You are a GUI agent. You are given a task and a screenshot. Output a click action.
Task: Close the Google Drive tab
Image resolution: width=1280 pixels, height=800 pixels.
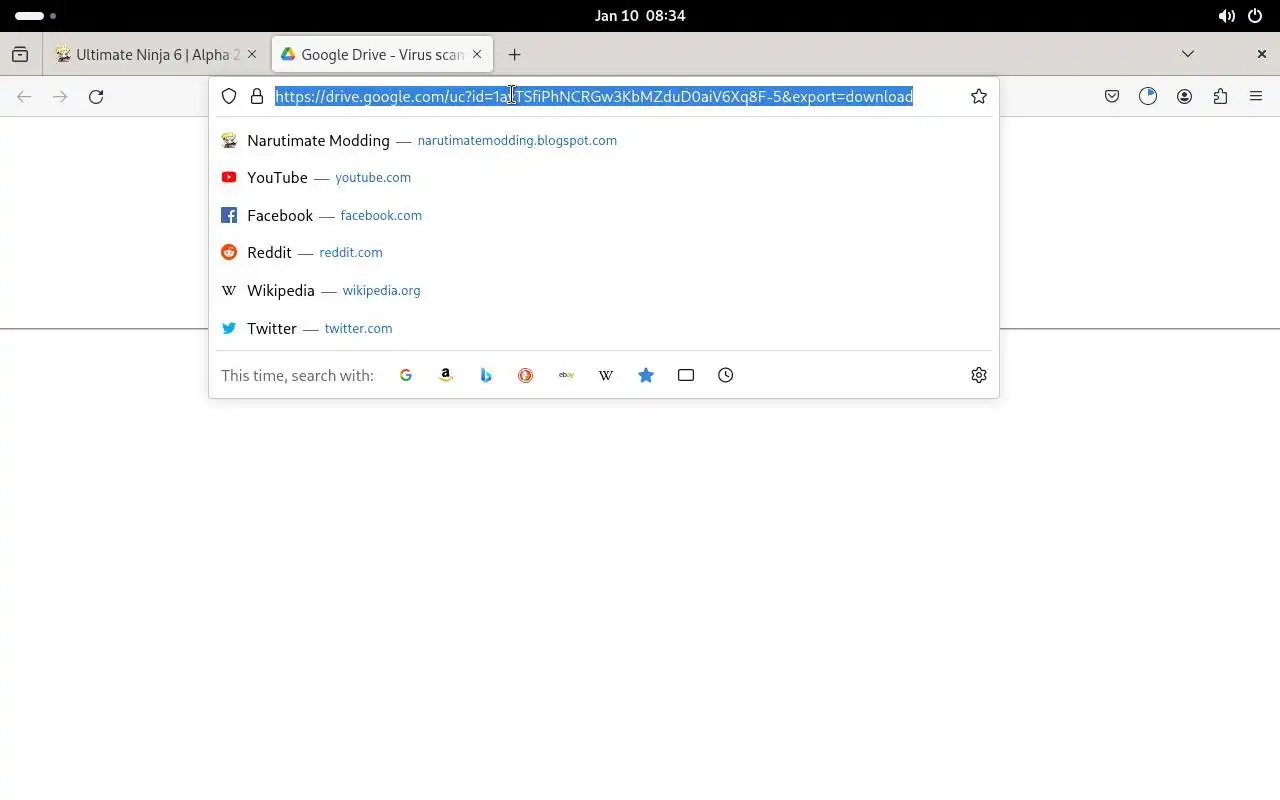tap(477, 54)
